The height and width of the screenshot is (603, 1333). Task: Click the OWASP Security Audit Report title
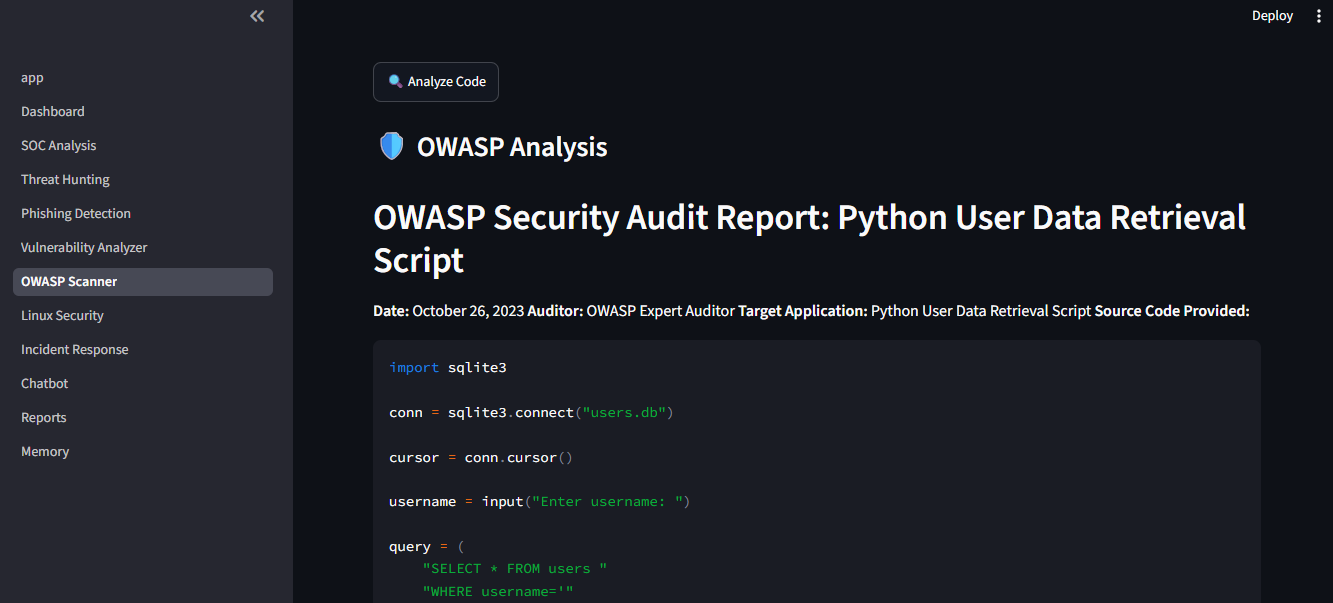(x=809, y=238)
